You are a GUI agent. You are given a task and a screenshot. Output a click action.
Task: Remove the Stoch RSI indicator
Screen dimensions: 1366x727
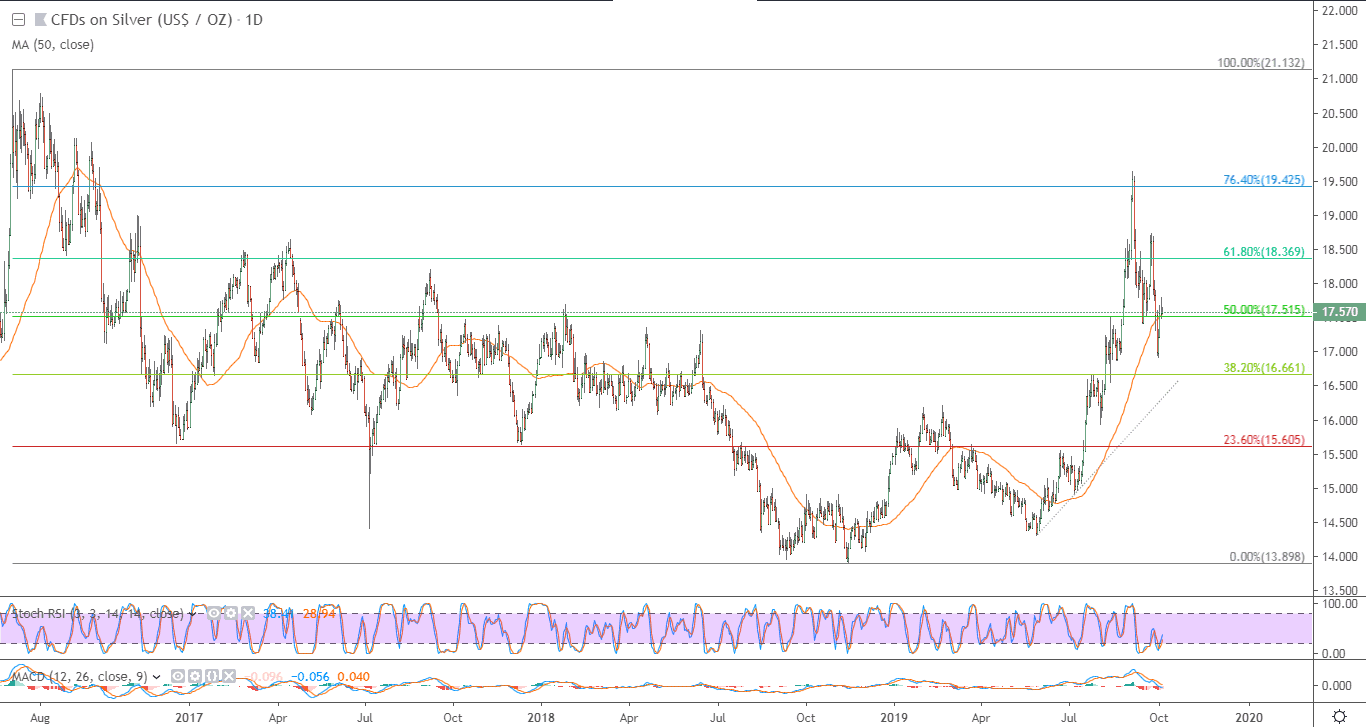click(248, 613)
